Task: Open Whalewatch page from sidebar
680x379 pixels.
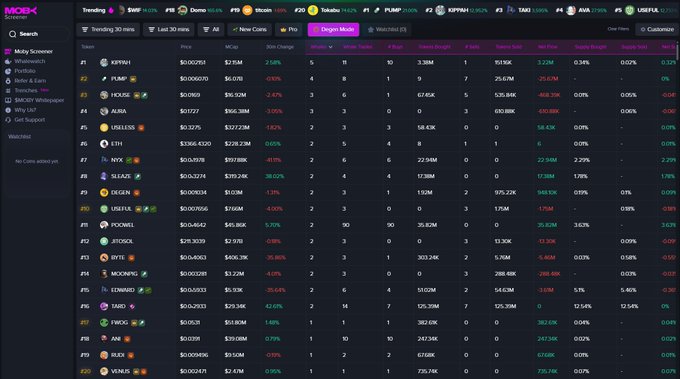Action: [29, 62]
